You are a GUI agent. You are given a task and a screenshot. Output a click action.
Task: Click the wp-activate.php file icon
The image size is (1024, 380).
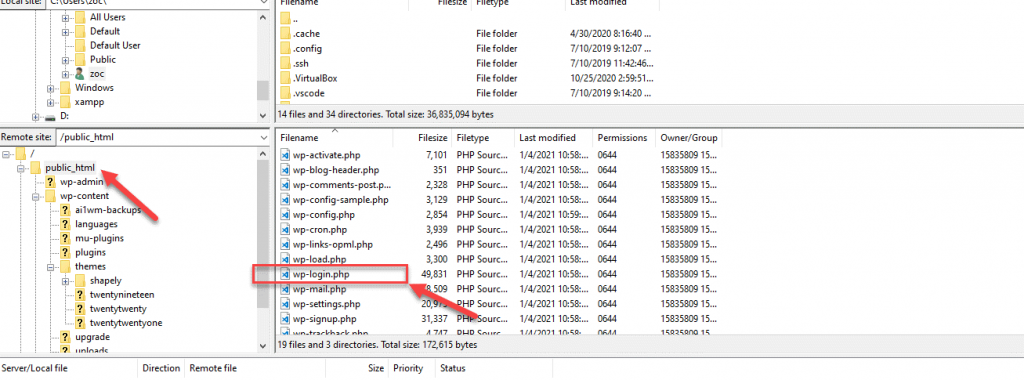tap(285, 155)
